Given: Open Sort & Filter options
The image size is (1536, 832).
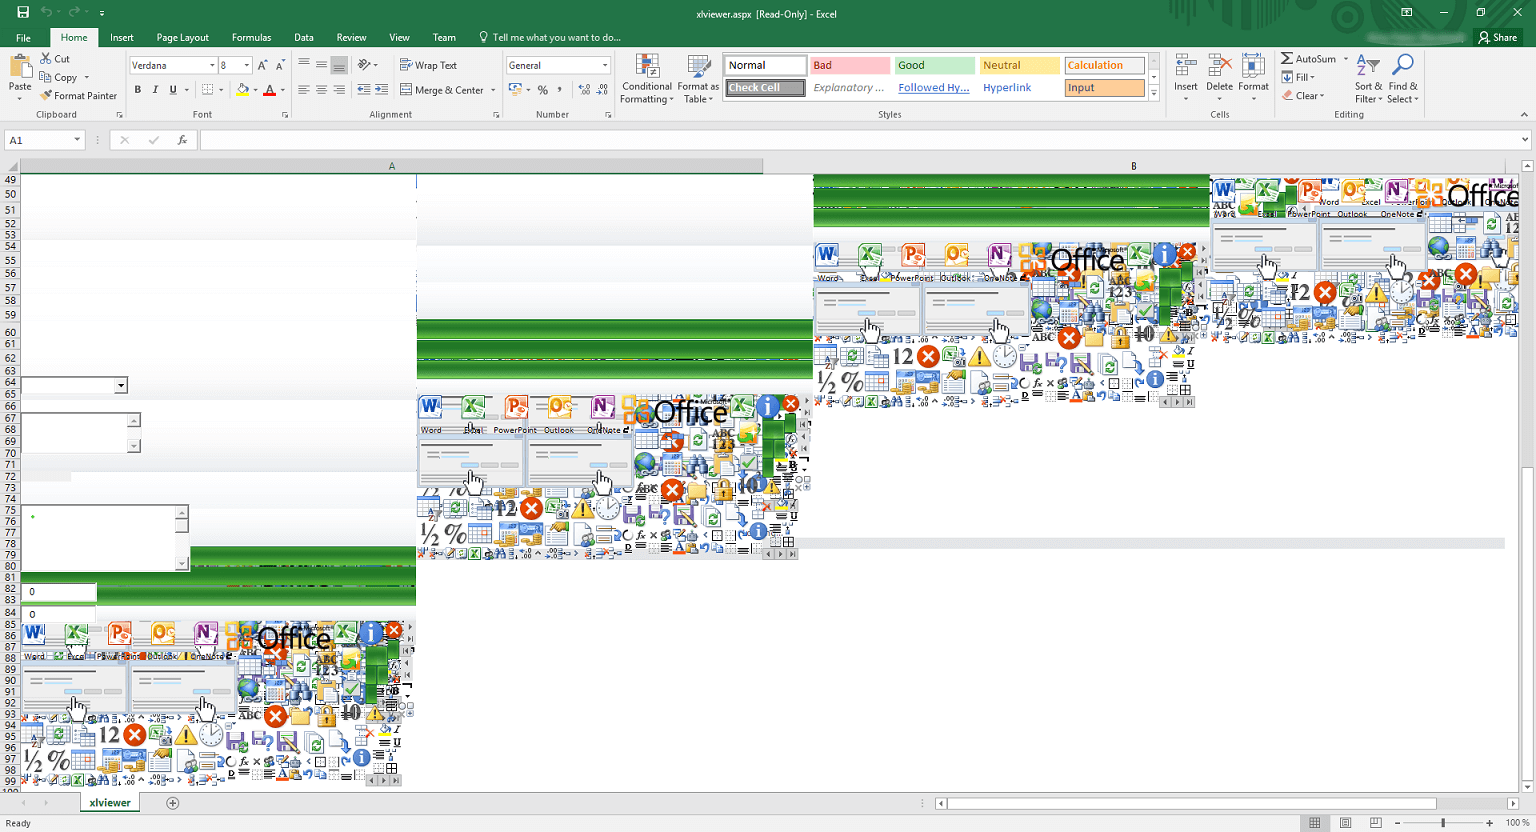Looking at the screenshot, I should coord(1368,79).
